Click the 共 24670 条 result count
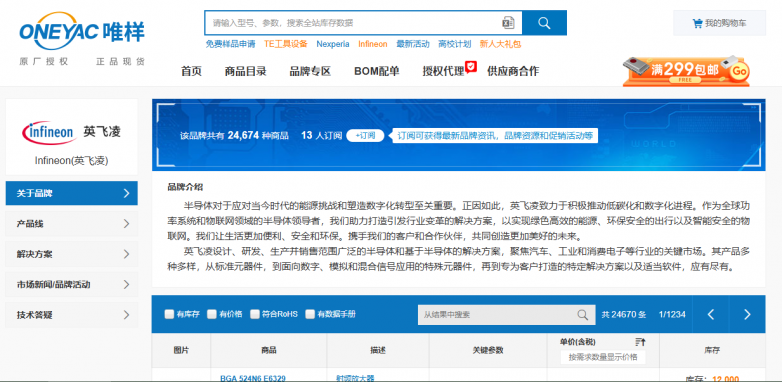Screen dimensions: 782x382 (623, 315)
